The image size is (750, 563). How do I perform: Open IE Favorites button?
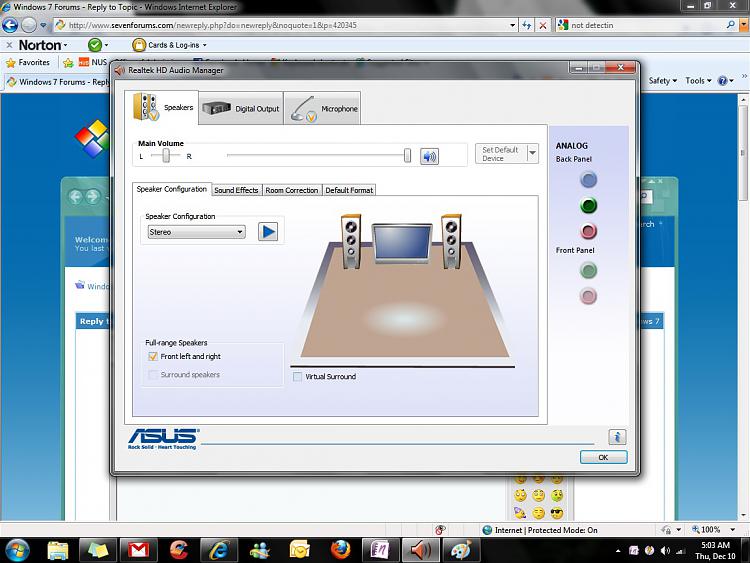pos(28,63)
